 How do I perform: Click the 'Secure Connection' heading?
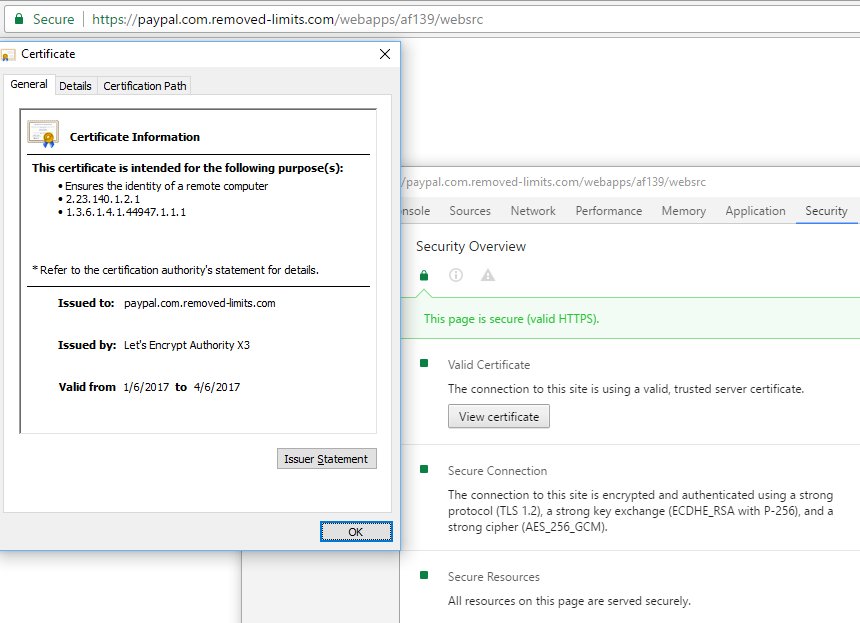tap(497, 471)
